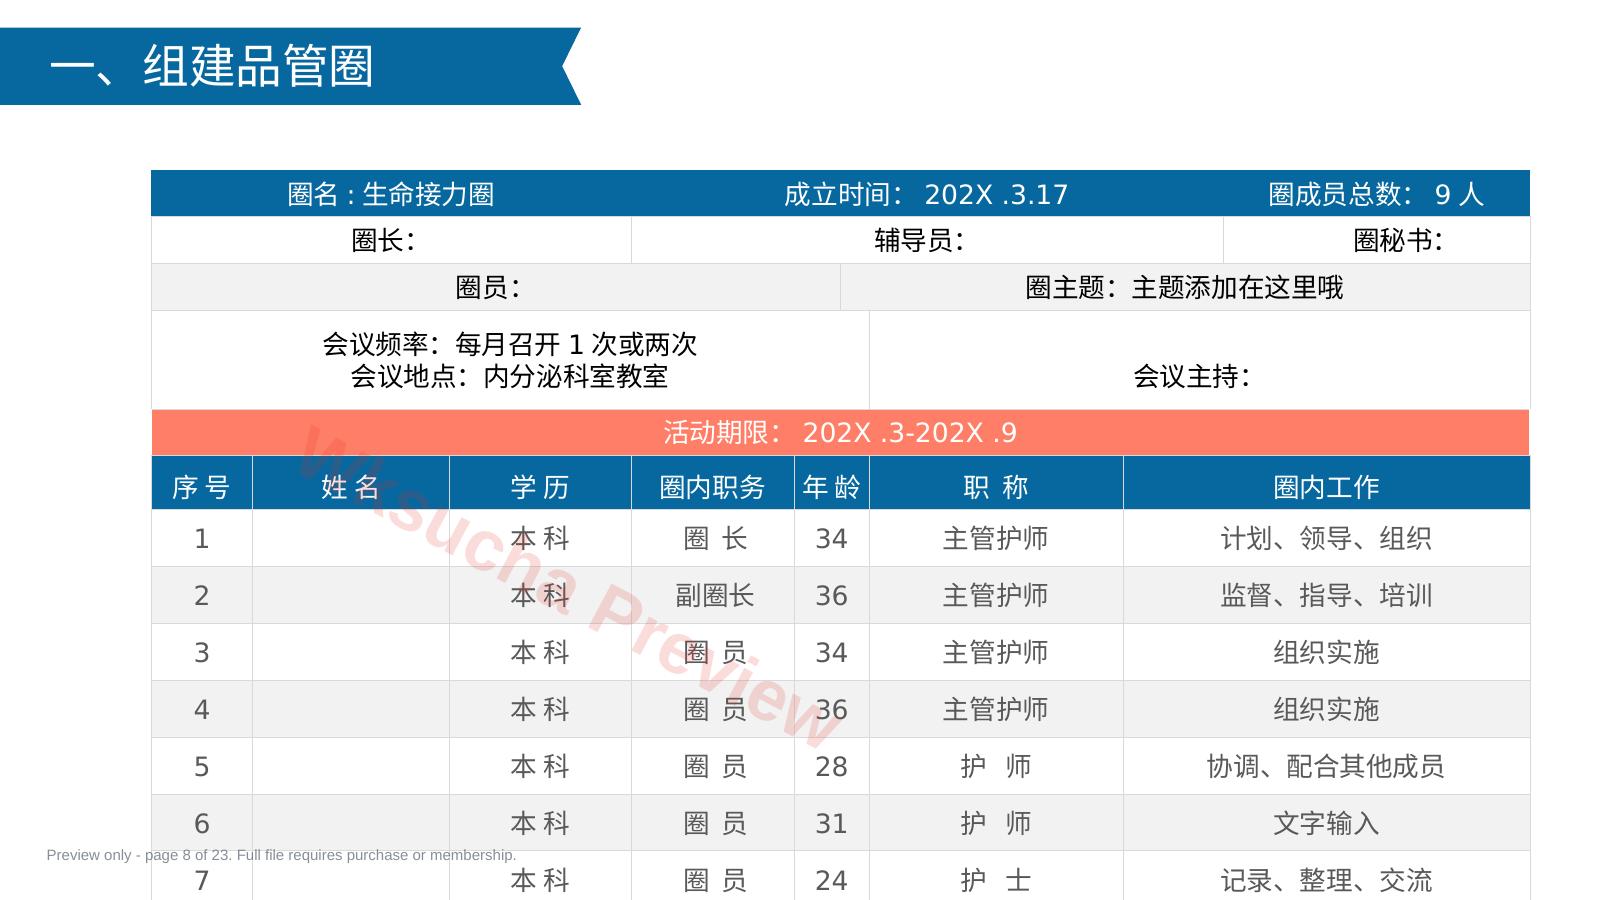This screenshot has width=1601, height=900.
Task: Click sequence number 5 cell
Action: [x=202, y=766]
